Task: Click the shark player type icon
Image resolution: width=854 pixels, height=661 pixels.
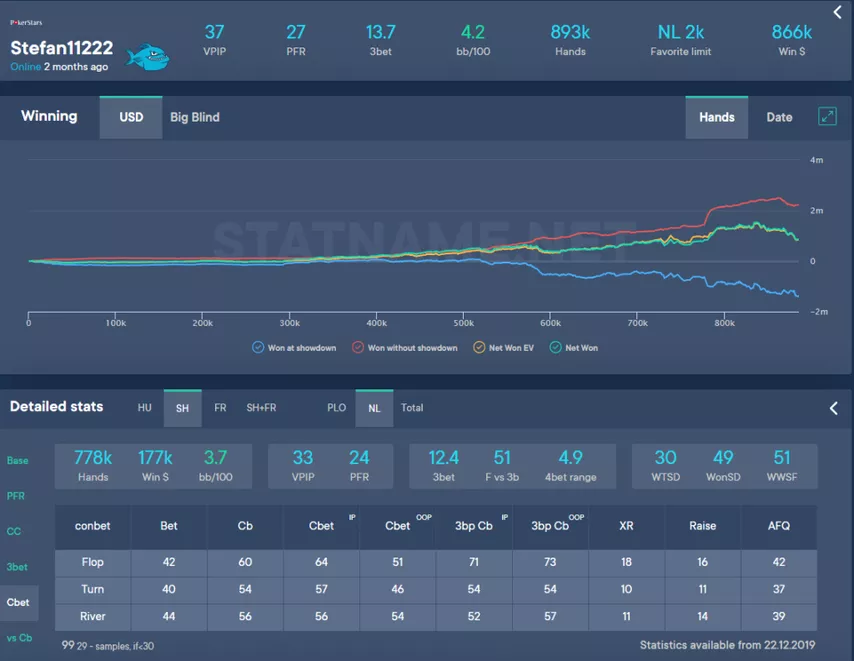Action: (x=147, y=56)
